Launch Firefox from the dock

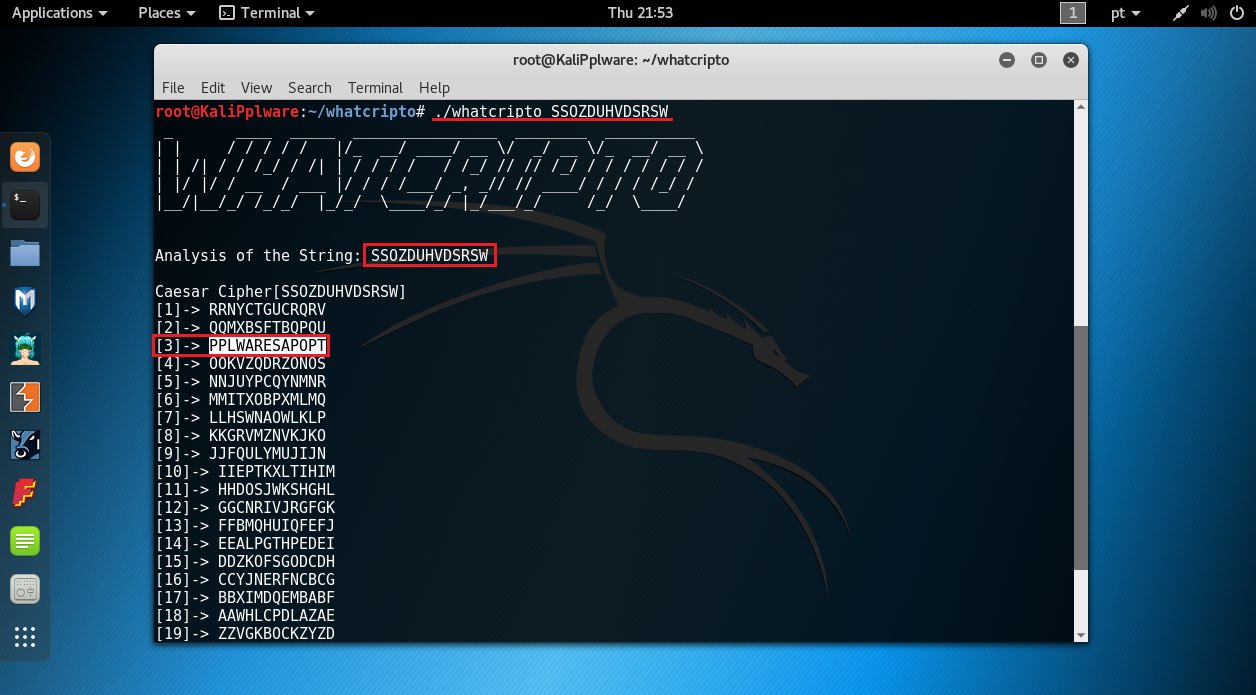[x=25, y=157]
